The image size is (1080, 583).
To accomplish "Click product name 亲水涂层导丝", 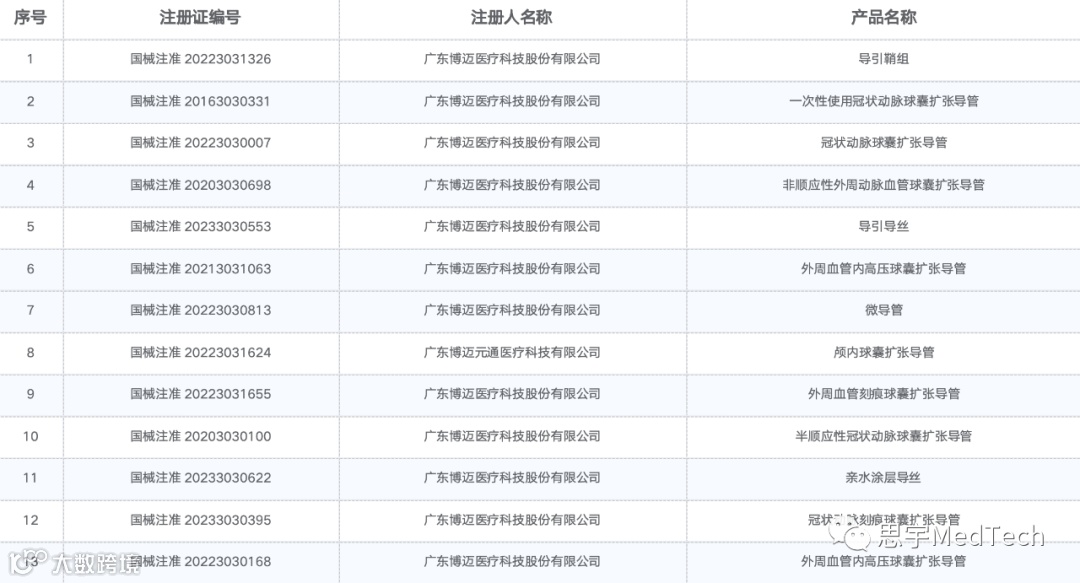I will pos(884,478).
